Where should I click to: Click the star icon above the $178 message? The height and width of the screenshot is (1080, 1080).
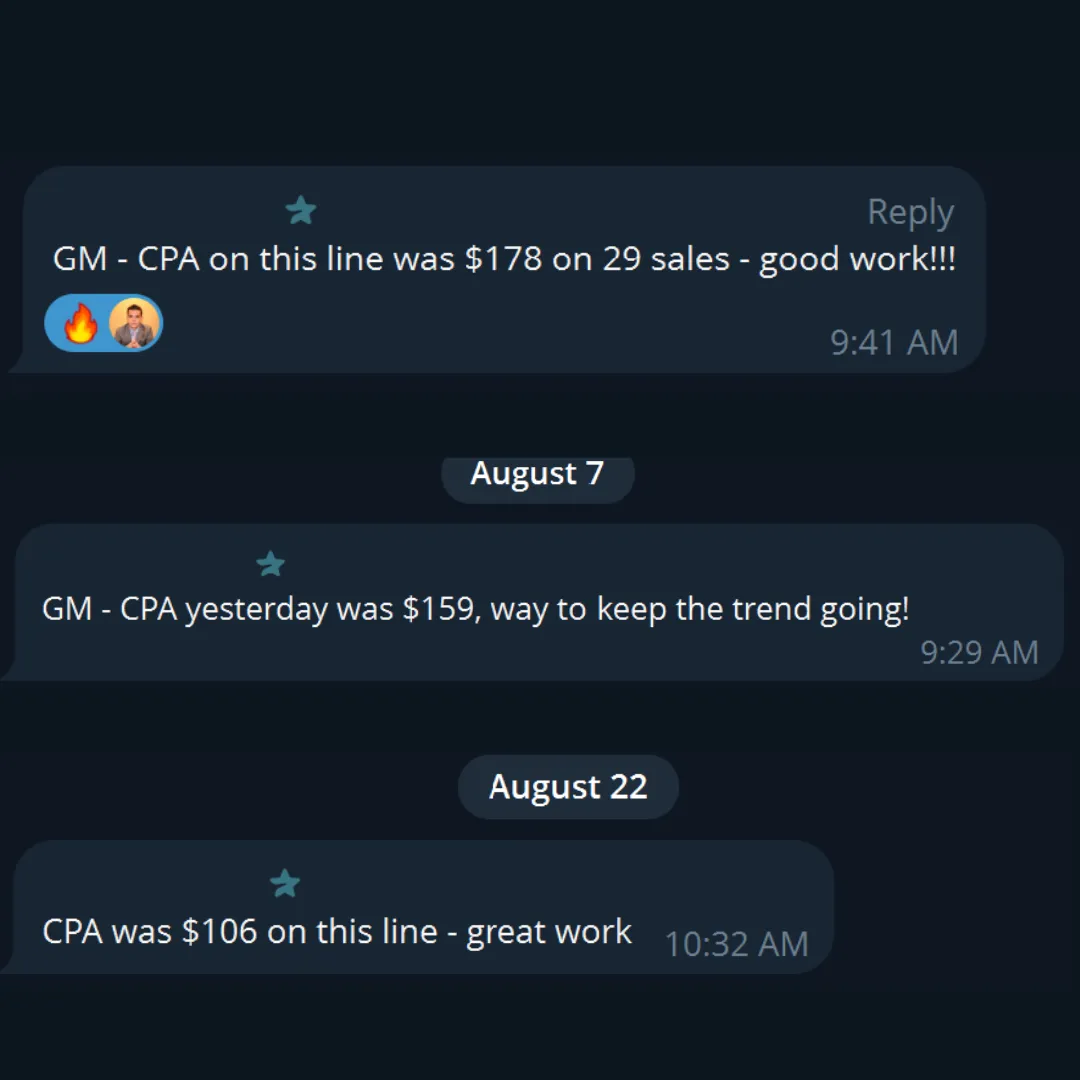pos(301,211)
